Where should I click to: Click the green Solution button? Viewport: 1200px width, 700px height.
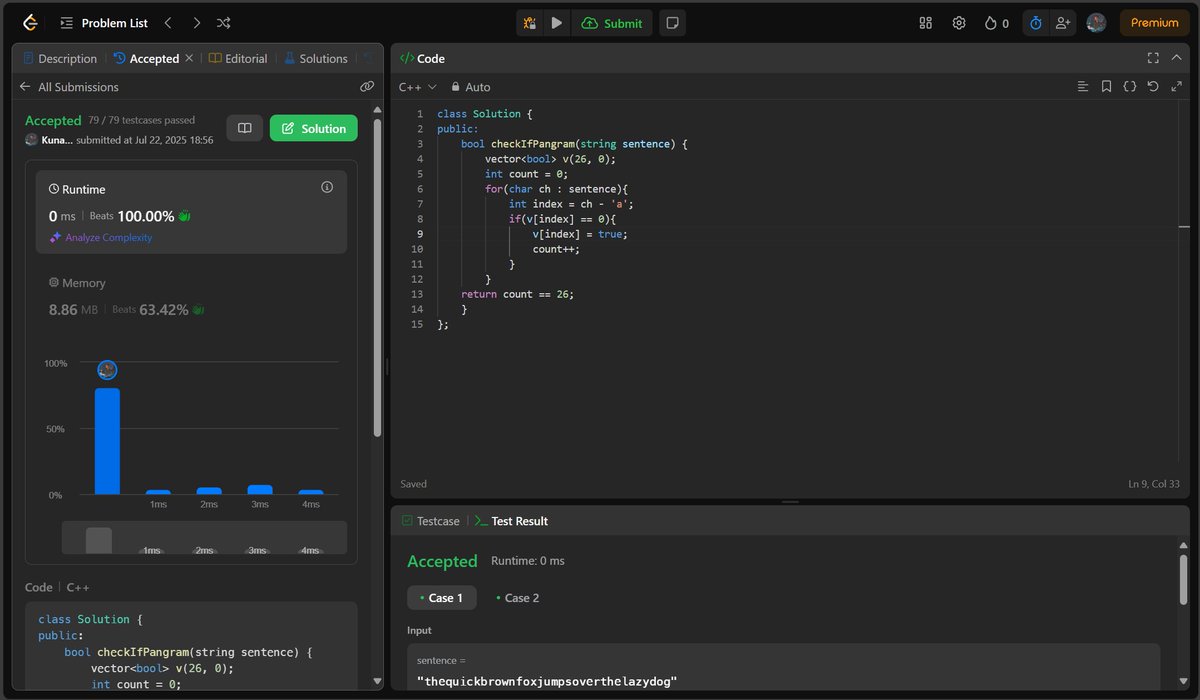314,128
